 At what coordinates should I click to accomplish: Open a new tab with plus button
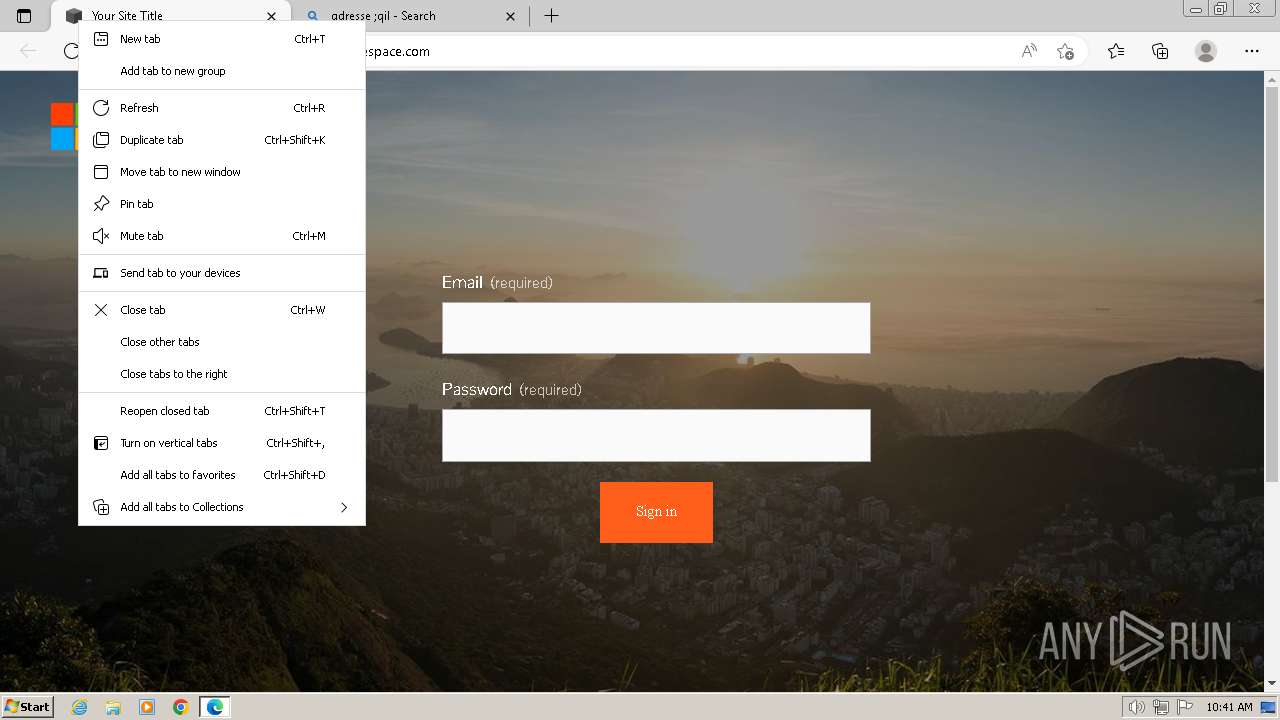[551, 16]
